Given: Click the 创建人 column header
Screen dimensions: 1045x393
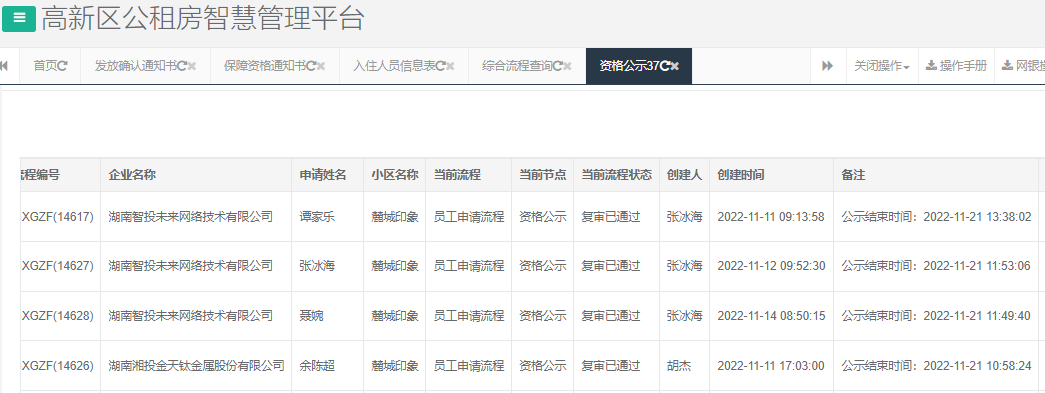Looking at the screenshot, I should pos(684,175).
